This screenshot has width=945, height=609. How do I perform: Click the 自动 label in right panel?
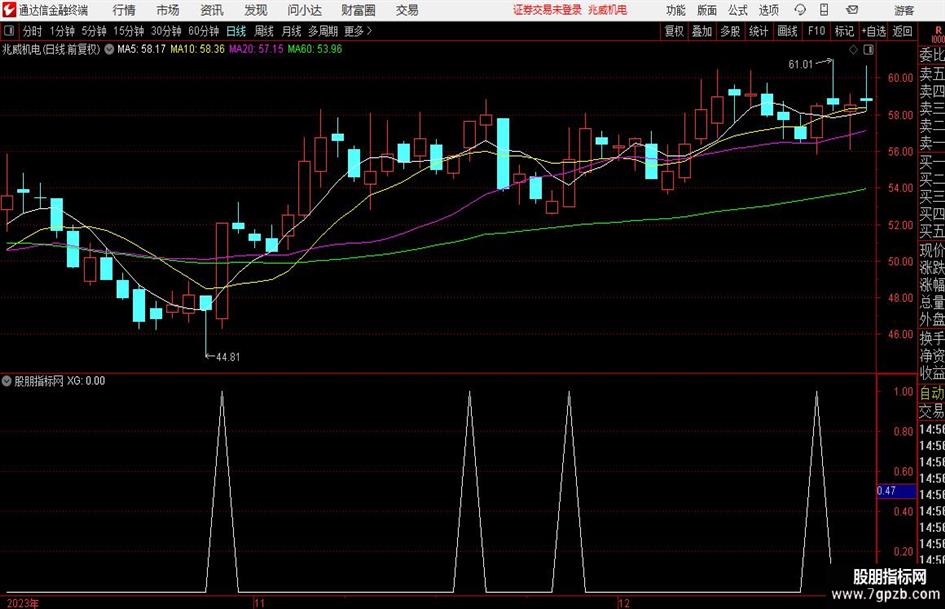point(932,393)
